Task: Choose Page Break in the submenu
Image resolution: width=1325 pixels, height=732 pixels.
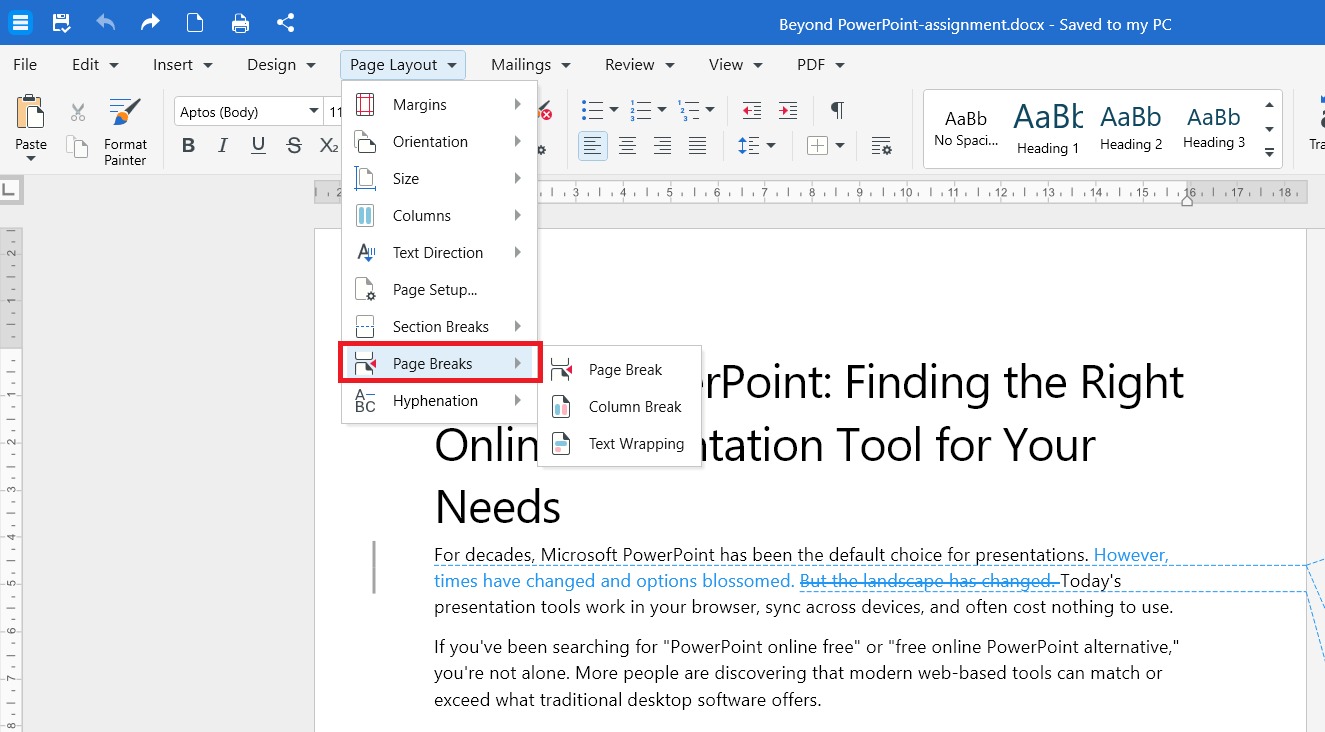Action: point(619,370)
